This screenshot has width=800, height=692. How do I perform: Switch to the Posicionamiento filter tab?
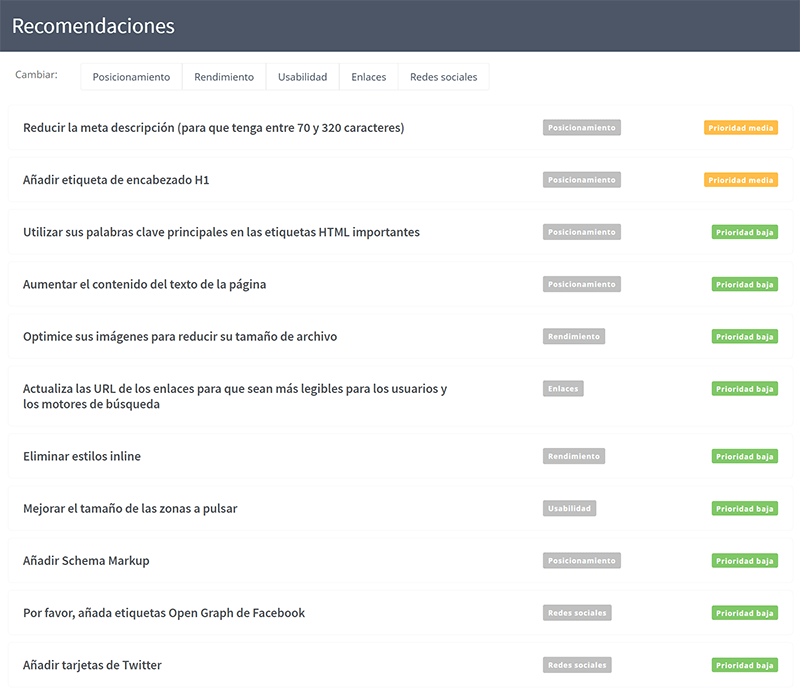tap(131, 77)
